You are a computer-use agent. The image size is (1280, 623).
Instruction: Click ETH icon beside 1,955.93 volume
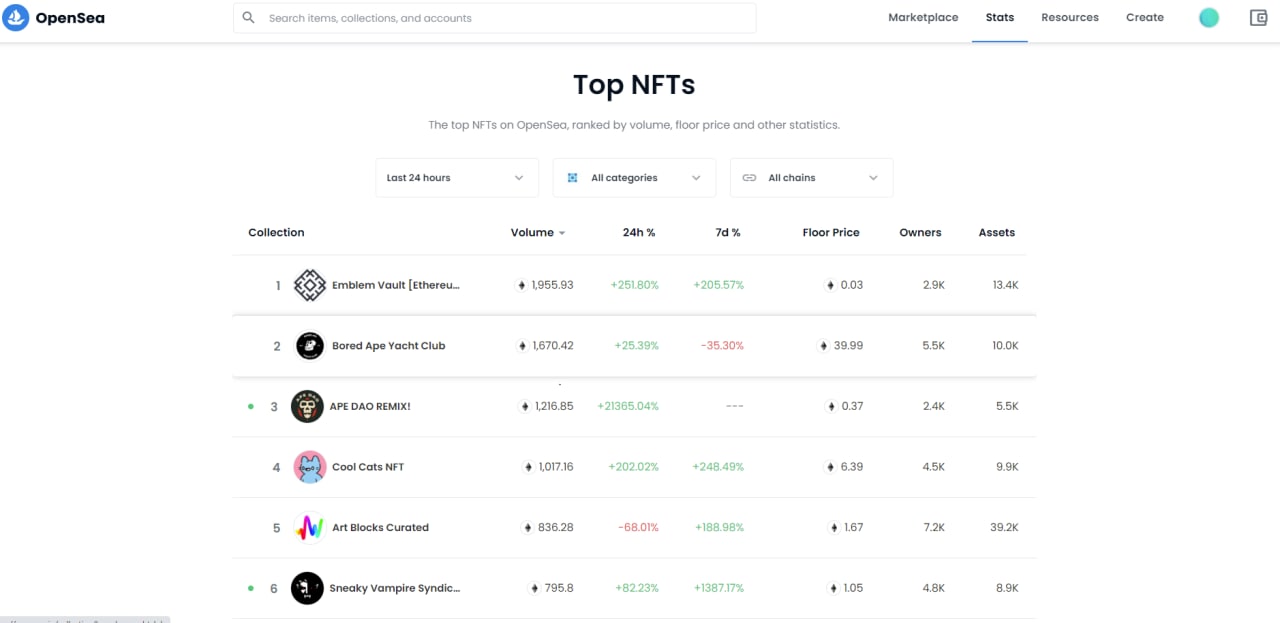[521, 285]
